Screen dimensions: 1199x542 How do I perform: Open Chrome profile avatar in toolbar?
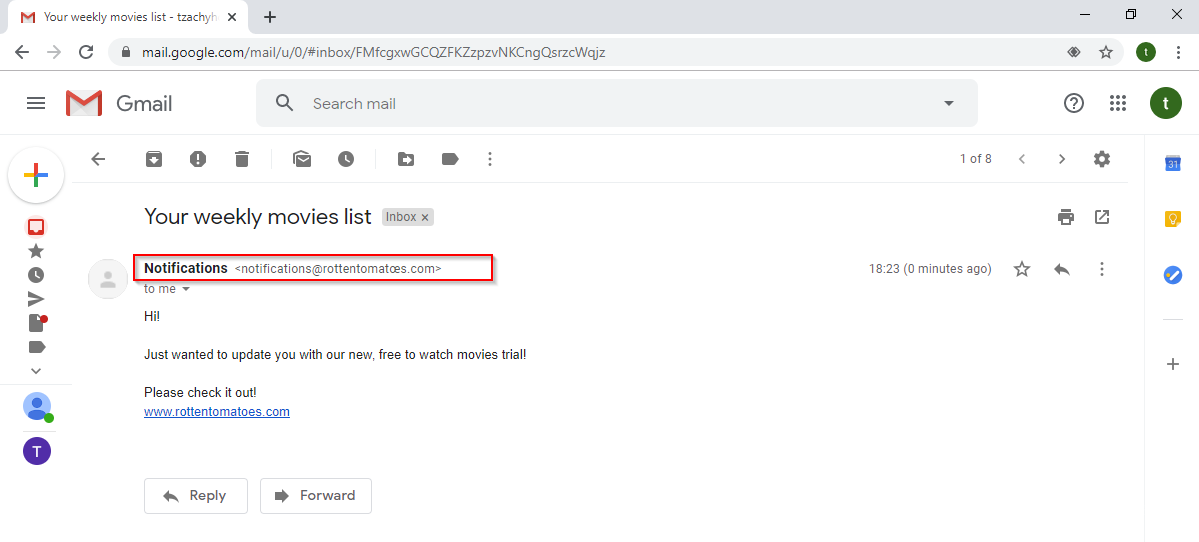[1145, 52]
